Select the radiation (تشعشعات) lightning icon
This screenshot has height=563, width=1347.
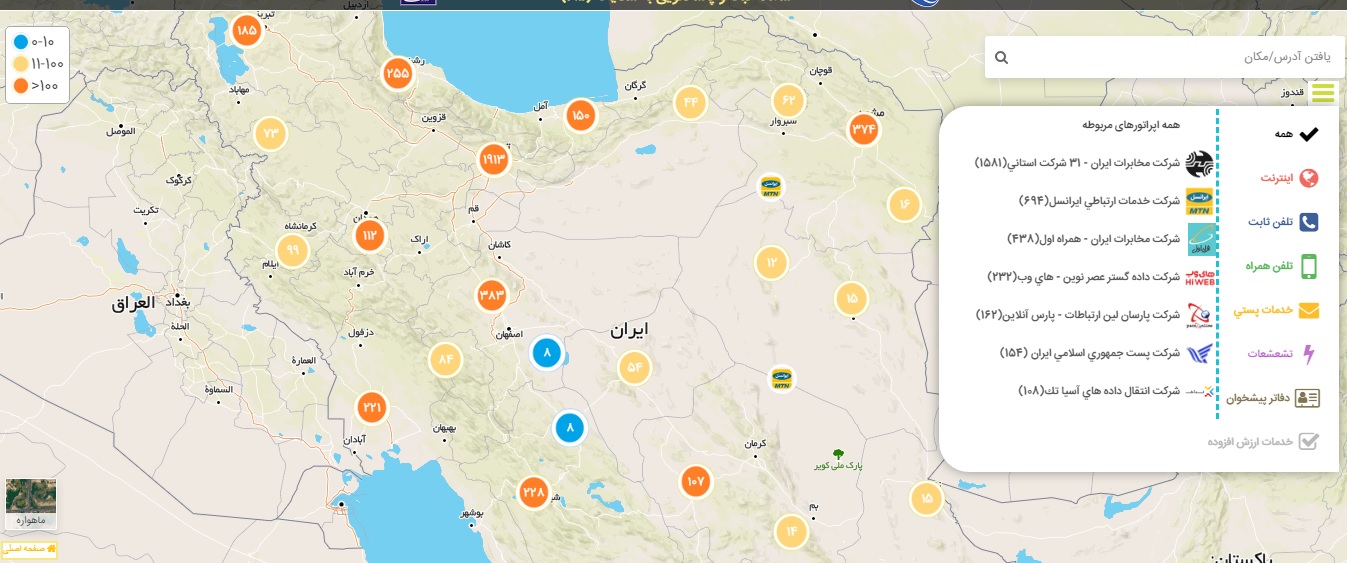point(1308,354)
